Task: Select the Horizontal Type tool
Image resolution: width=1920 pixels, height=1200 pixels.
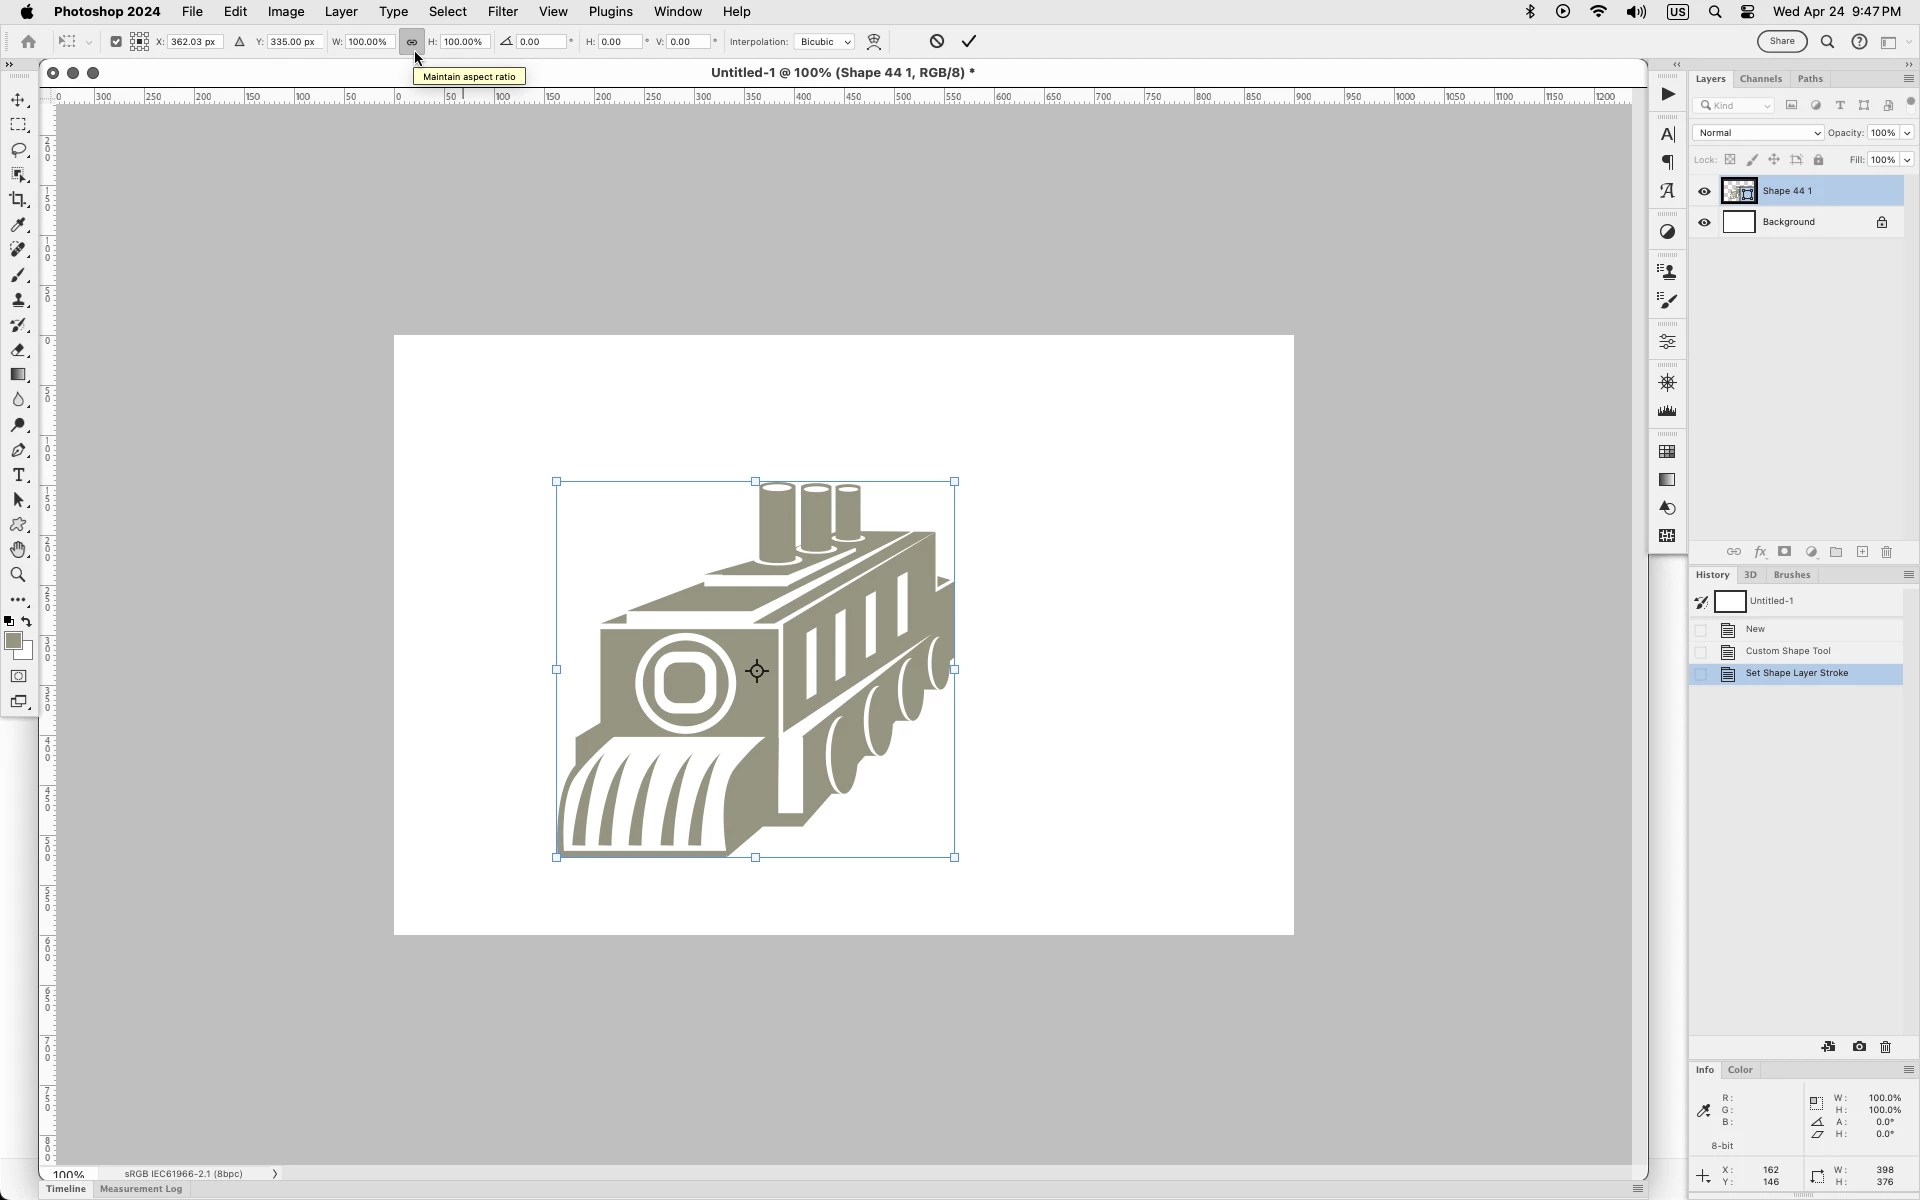Action: 18,475
